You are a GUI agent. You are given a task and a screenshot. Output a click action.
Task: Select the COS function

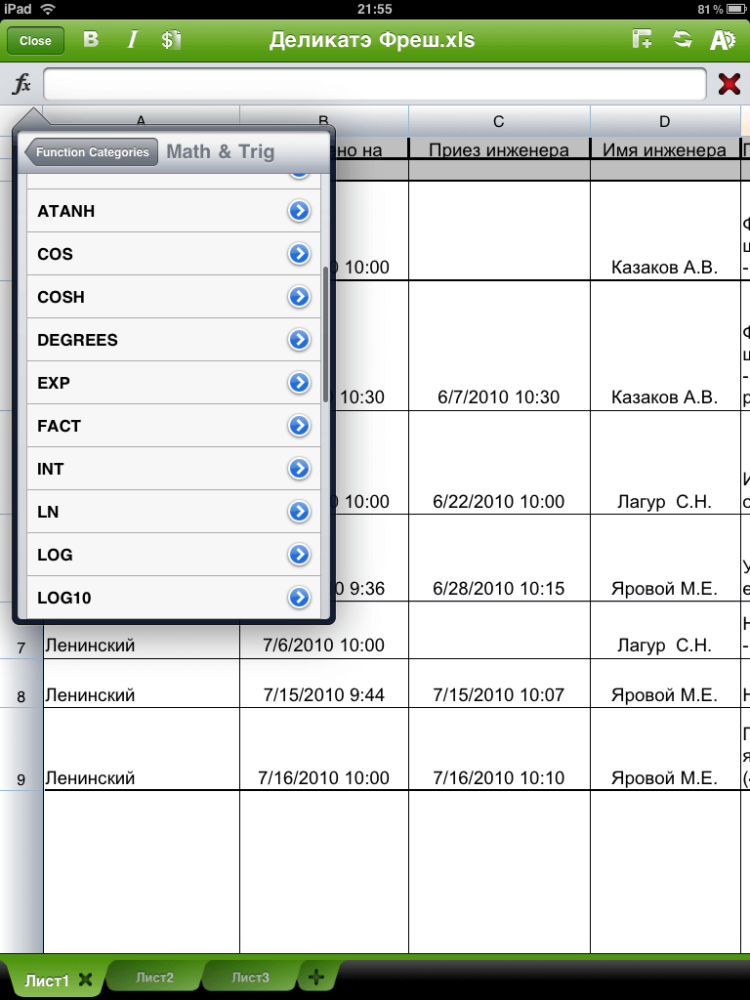pos(173,254)
